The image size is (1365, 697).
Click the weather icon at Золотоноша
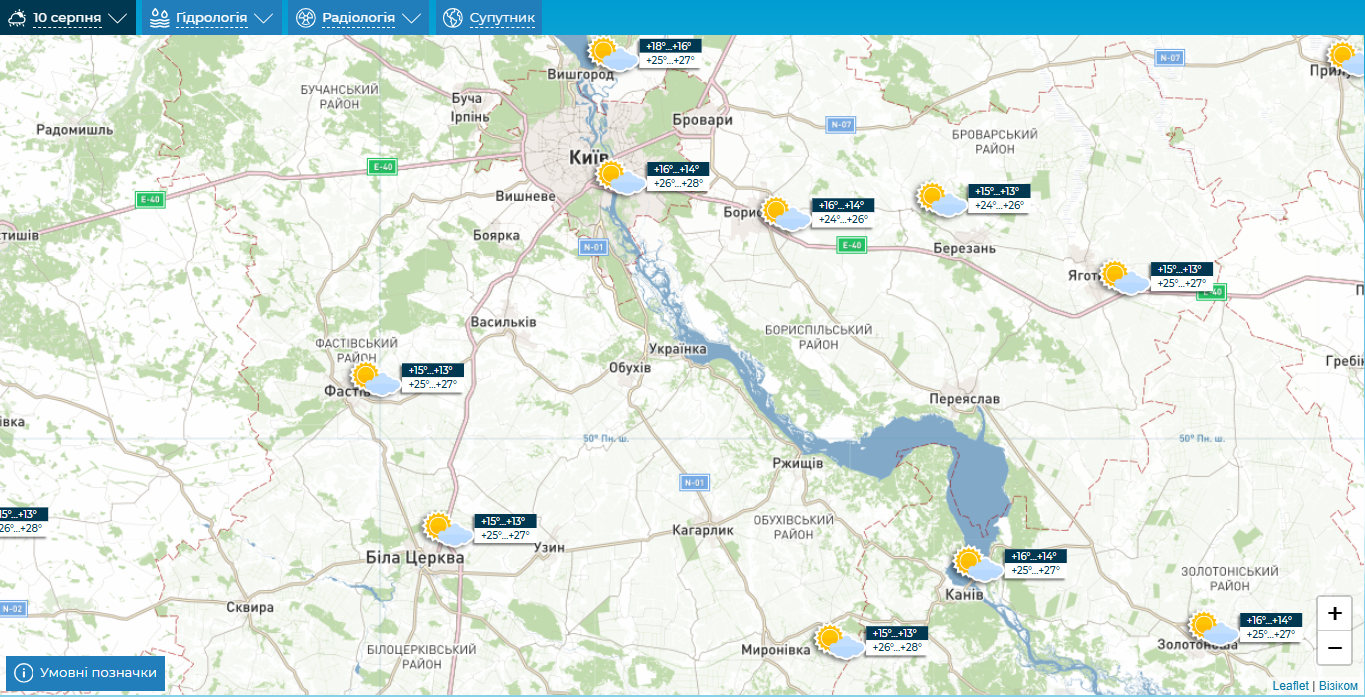click(1214, 629)
